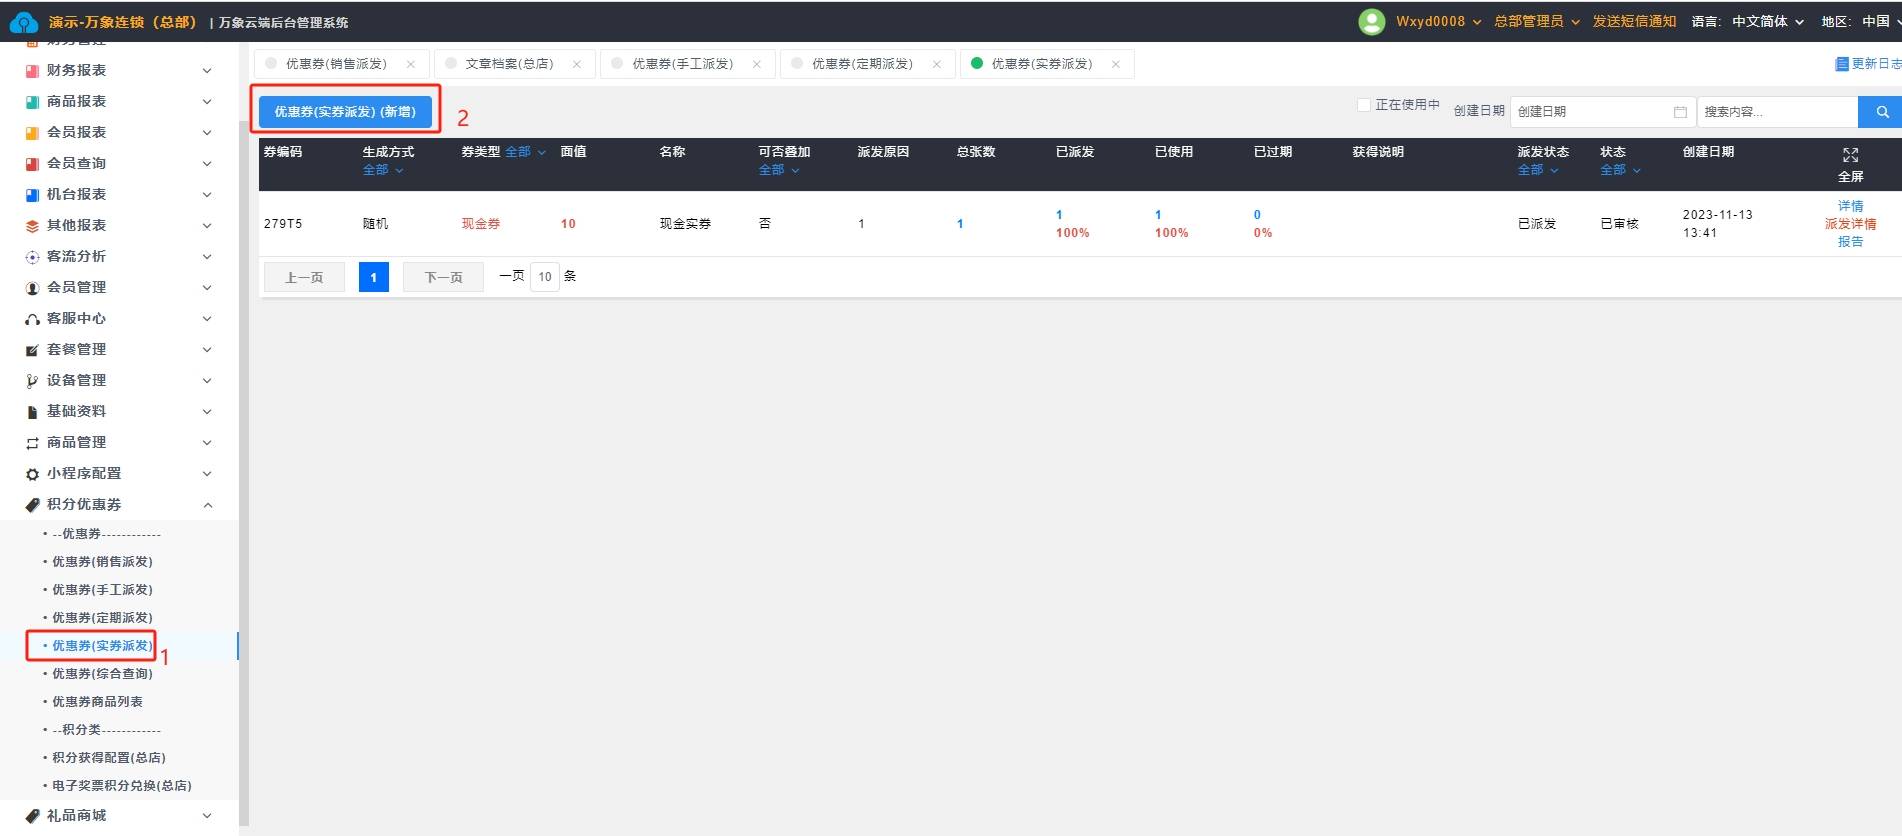Open 电子奖票积分兑换(总店) in the sidebar
1902x836 pixels.
(122, 786)
